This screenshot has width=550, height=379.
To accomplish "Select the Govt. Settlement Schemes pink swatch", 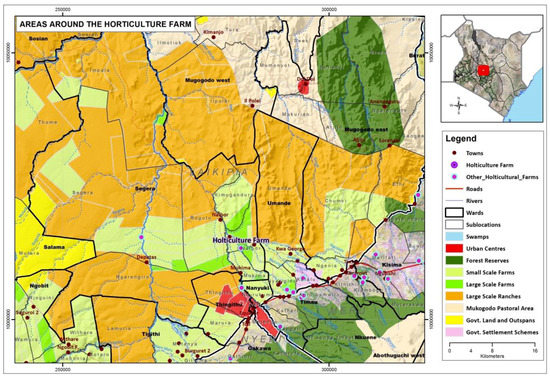I will coord(454,332).
